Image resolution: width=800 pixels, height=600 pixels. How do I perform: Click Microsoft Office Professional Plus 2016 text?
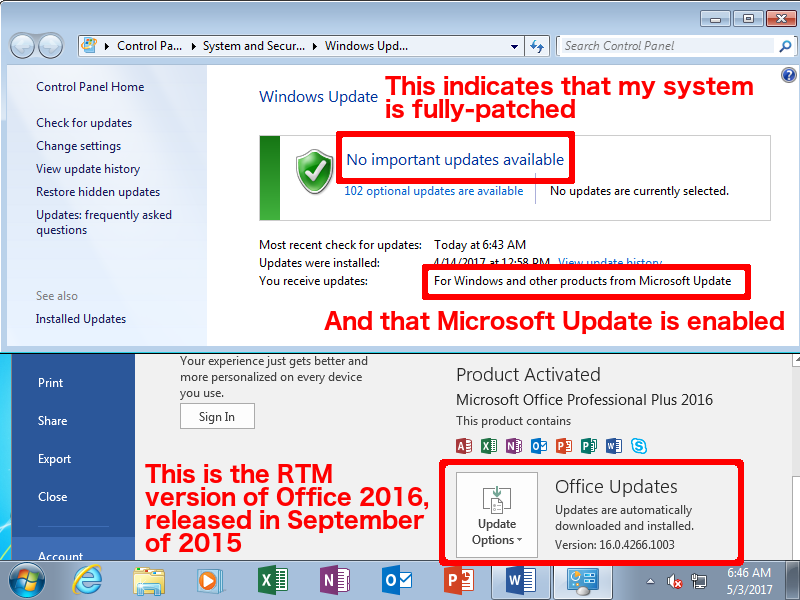click(584, 399)
